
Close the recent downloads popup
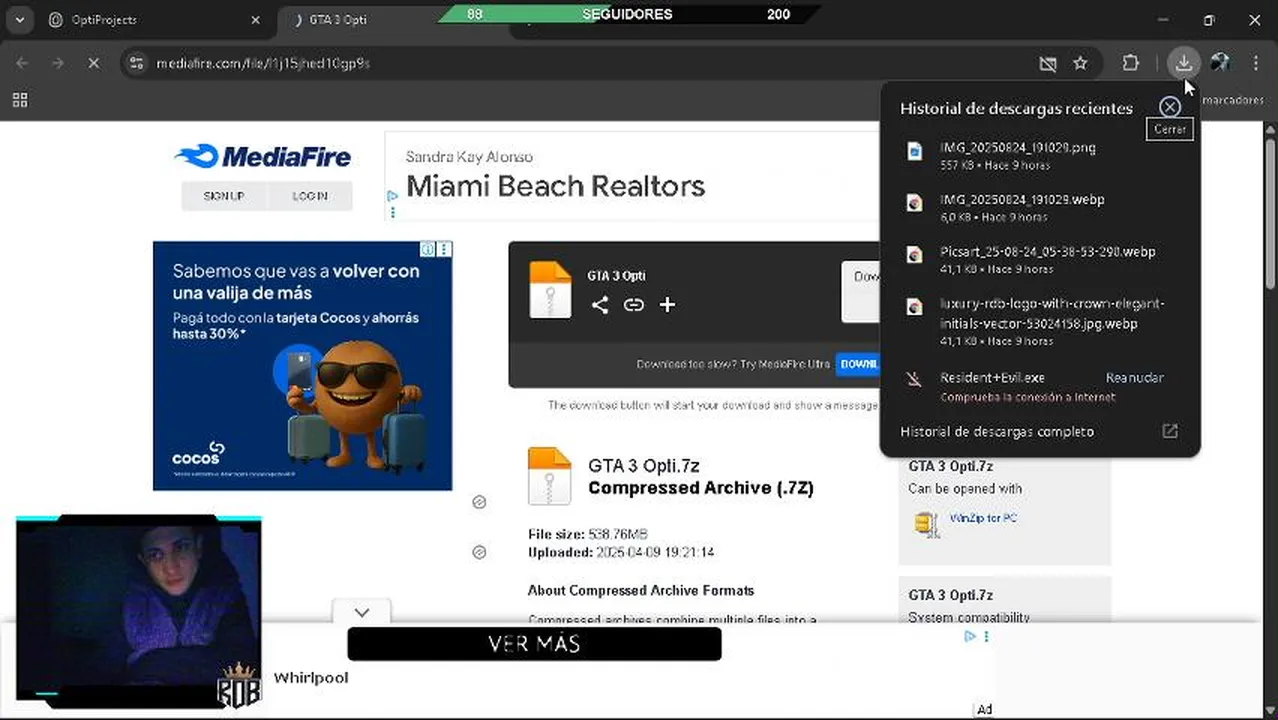point(1169,107)
